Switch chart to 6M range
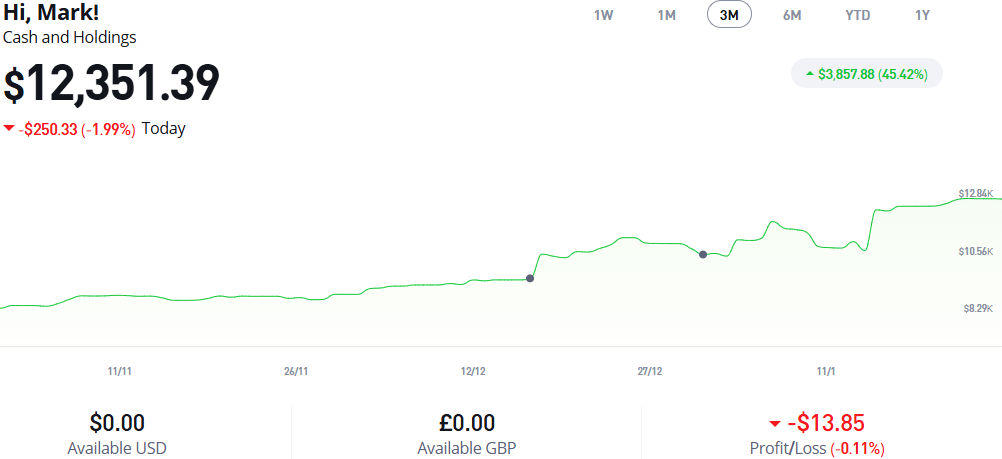 [792, 15]
